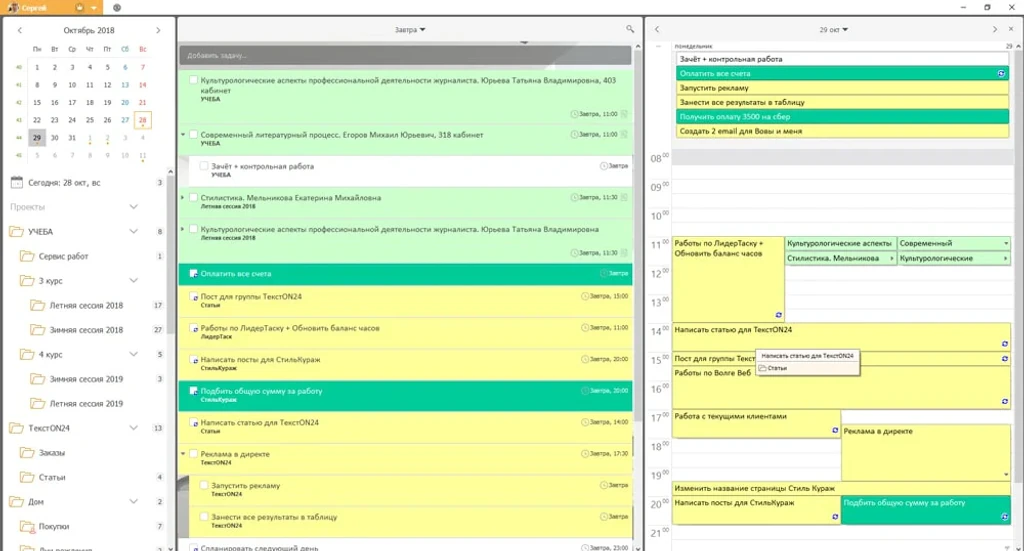Select Летняя сессия 2018 in project tree

click(x=86, y=306)
